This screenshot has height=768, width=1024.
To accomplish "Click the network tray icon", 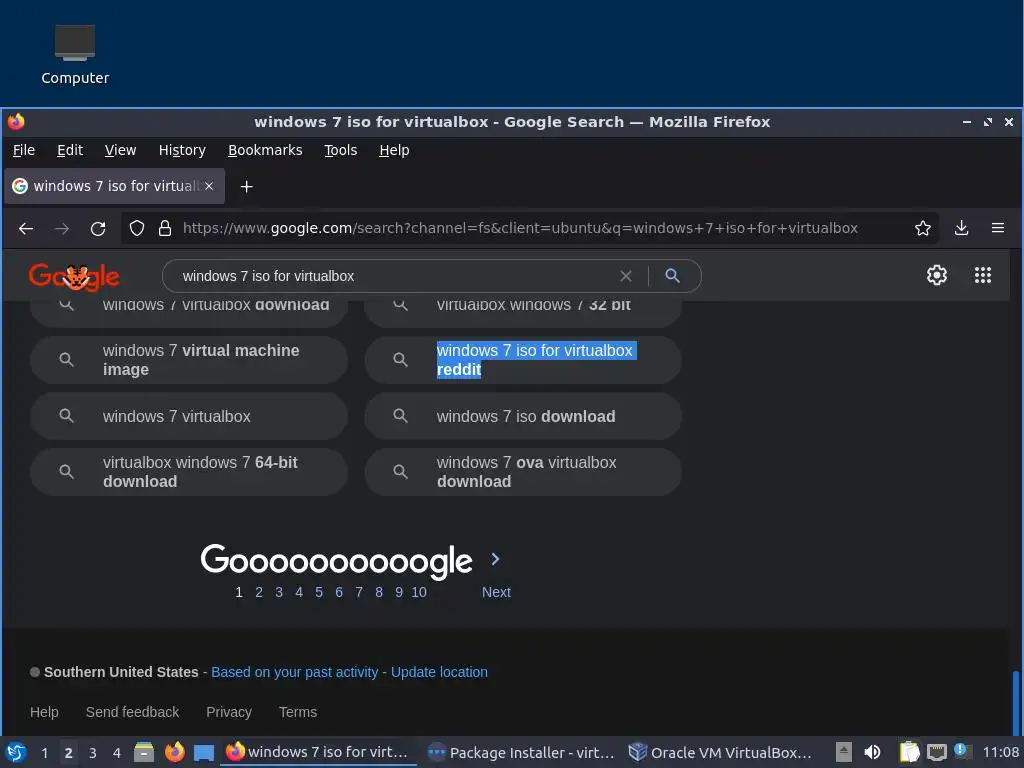I will click(x=937, y=752).
